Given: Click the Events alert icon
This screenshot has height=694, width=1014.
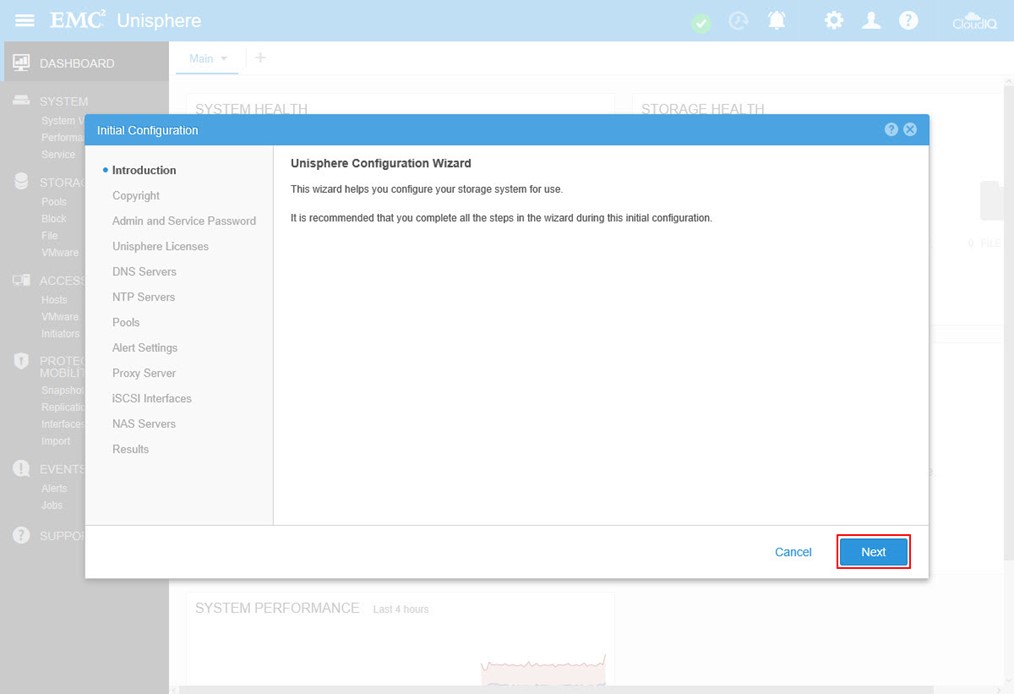Looking at the screenshot, I should [21, 468].
